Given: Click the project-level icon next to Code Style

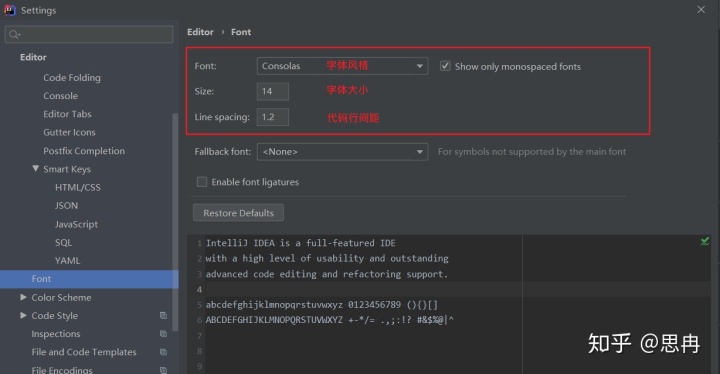Looking at the screenshot, I should (163, 315).
